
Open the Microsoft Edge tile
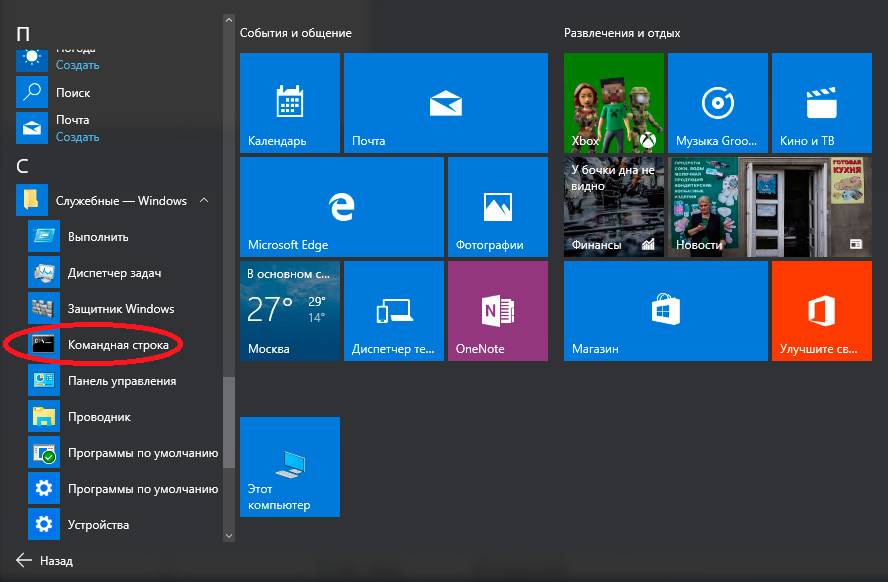[341, 207]
